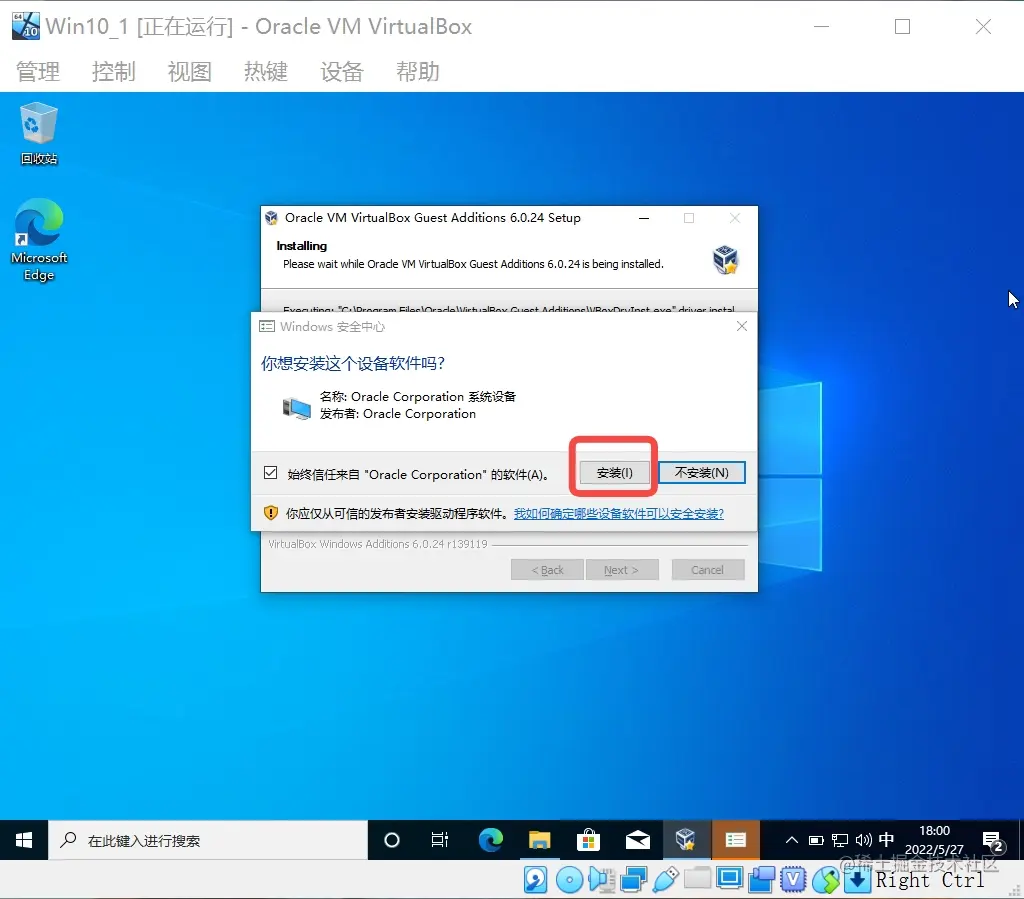1024x899 pixels.
Task: Open the 视图 menu
Action: [x=189, y=71]
